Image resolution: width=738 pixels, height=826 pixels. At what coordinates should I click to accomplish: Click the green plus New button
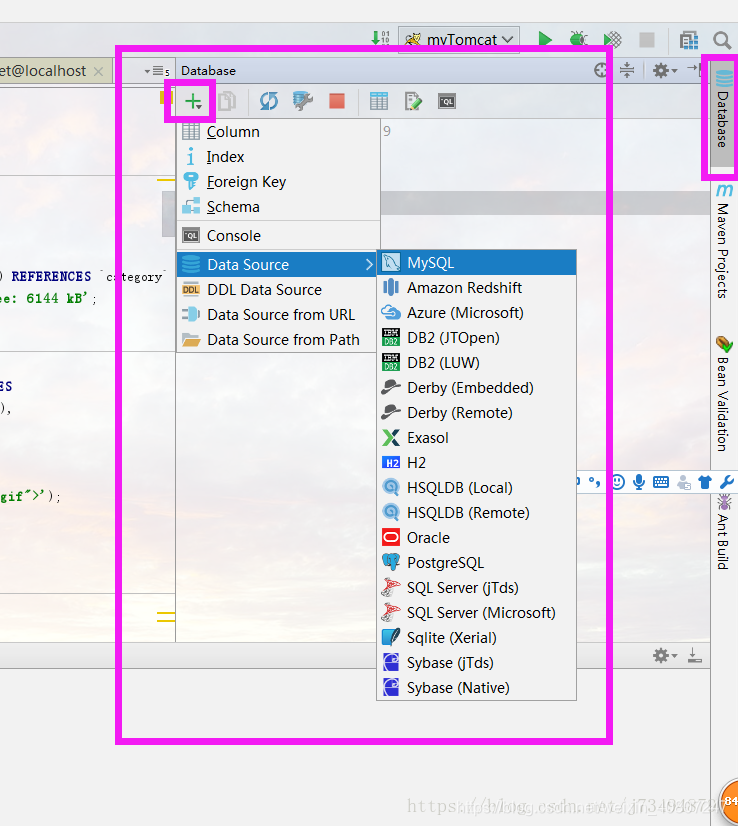[x=193, y=101]
